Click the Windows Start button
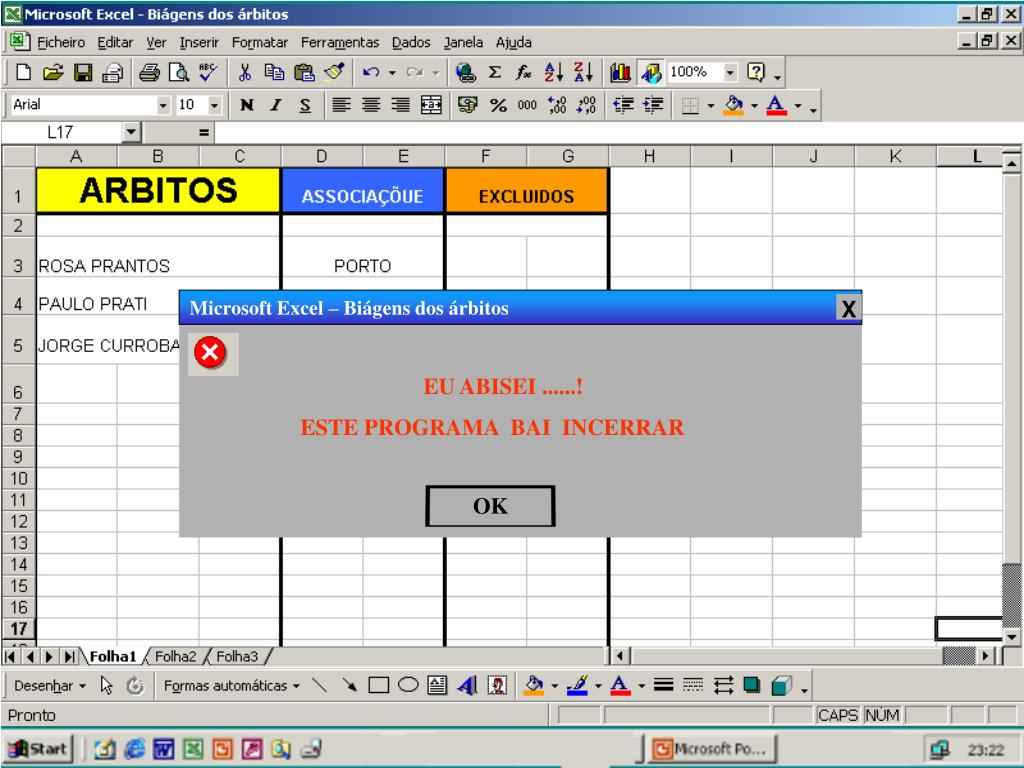The width and height of the screenshot is (1024, 768). point(39,749)
